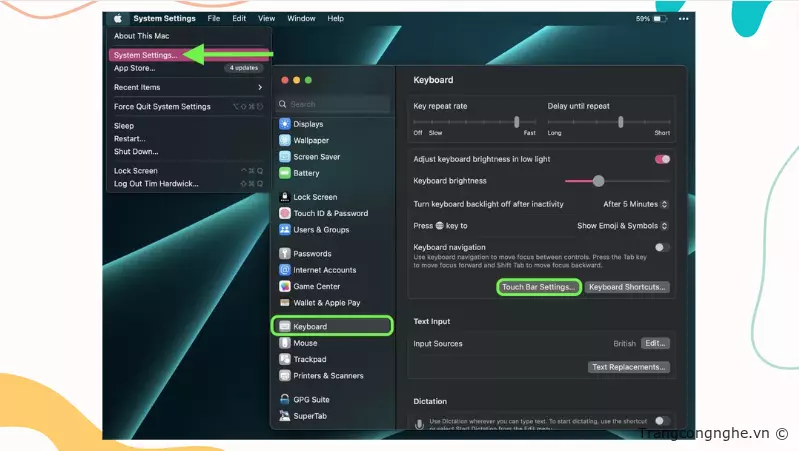The width and height of the screenshot is (799, 451).
Task: Open the After 5 Minutes backlight dropdown
Action: tap(635, 204)
